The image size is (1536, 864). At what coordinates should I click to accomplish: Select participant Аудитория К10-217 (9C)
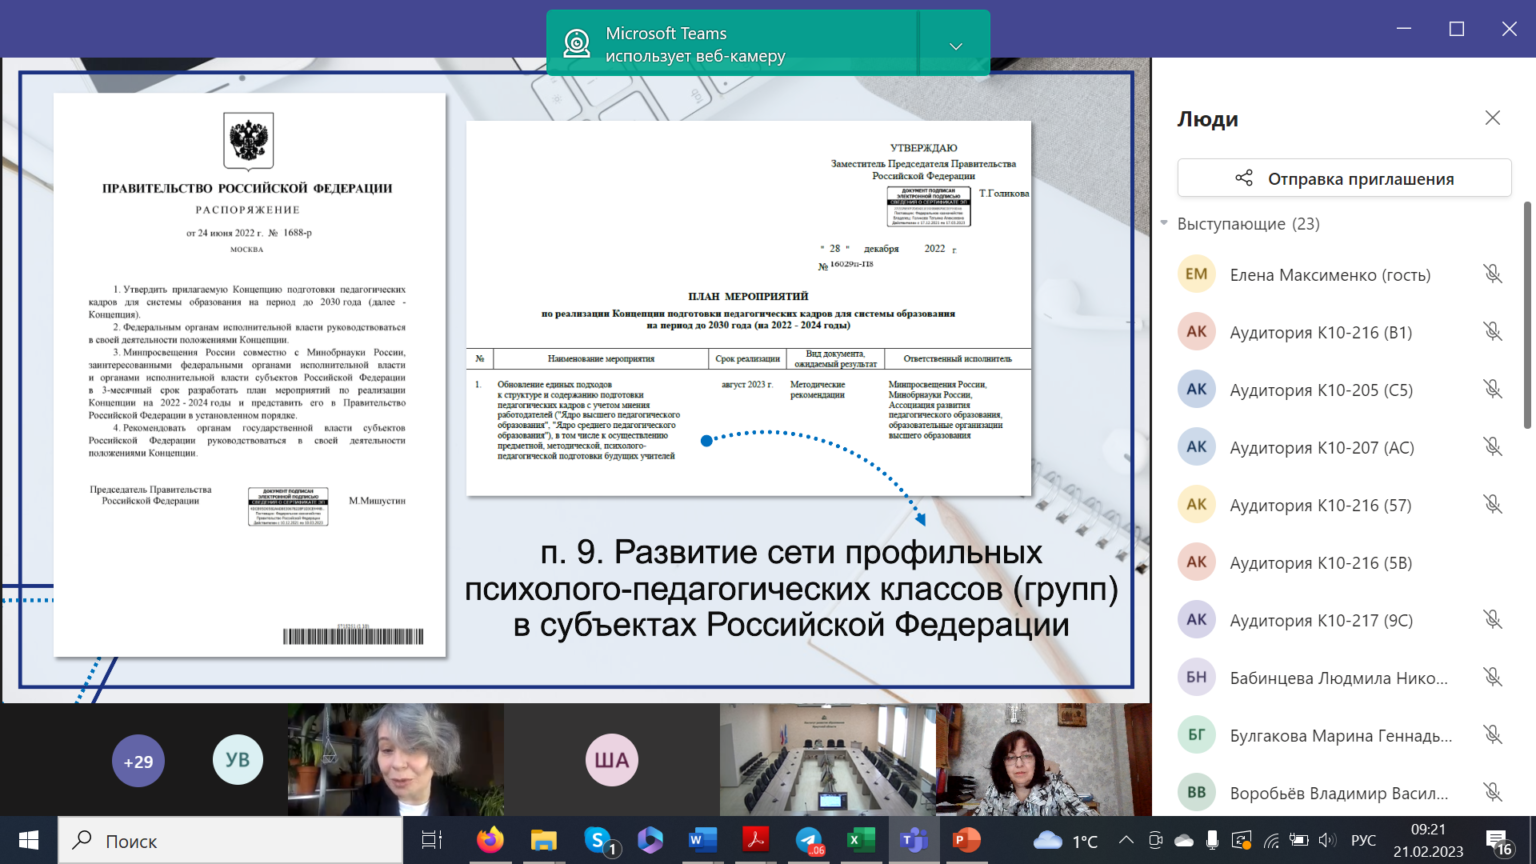[1320, 620]
